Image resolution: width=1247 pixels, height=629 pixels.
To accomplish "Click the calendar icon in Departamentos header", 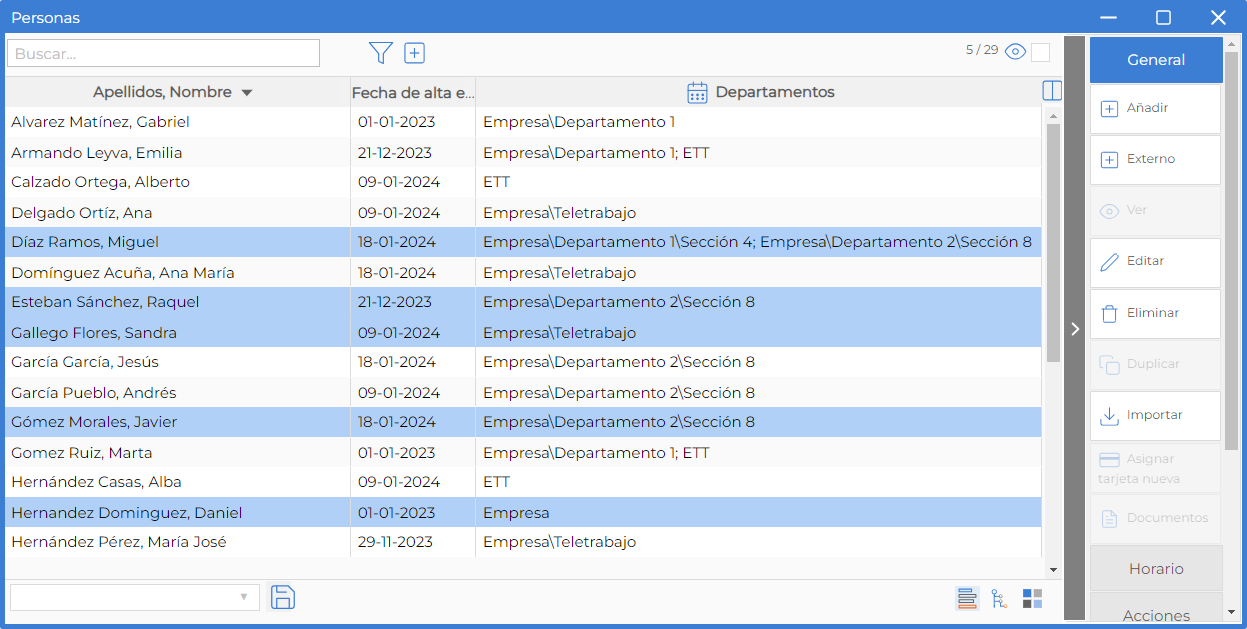I will 698,92.
